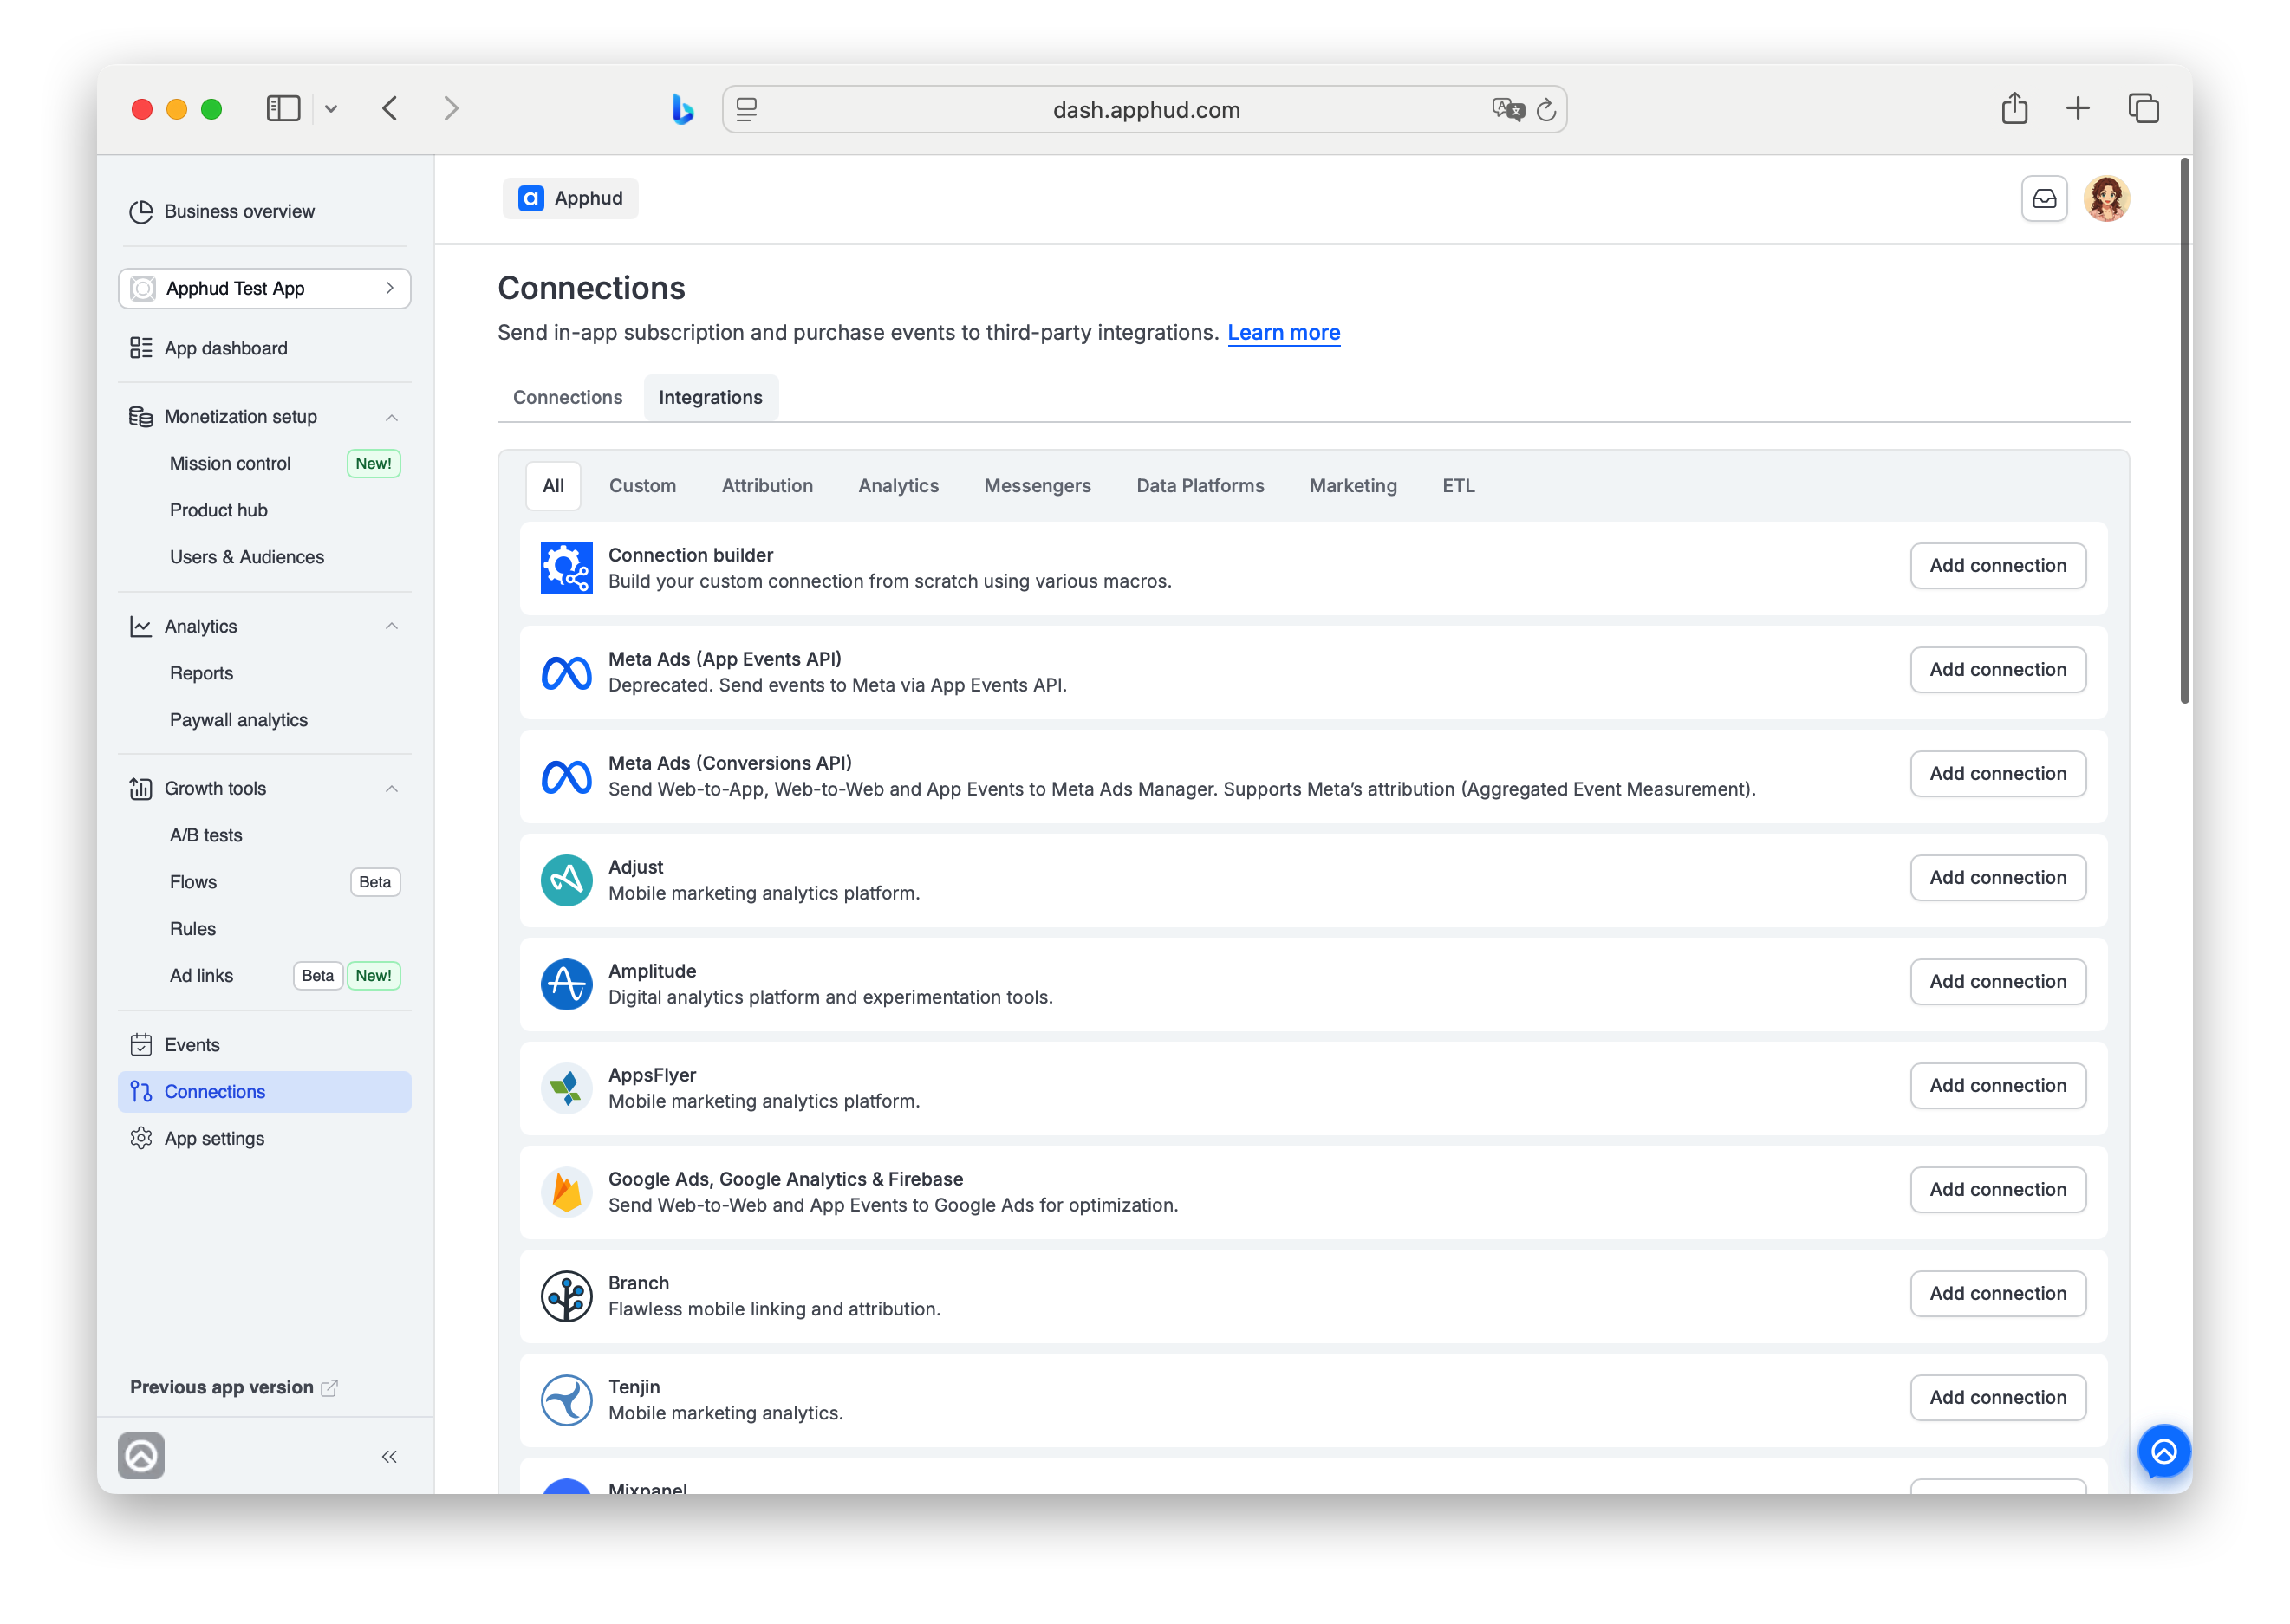Open external link icon beside Previous app version
Viewport: 2290px width, 1624px height.
329,1388
